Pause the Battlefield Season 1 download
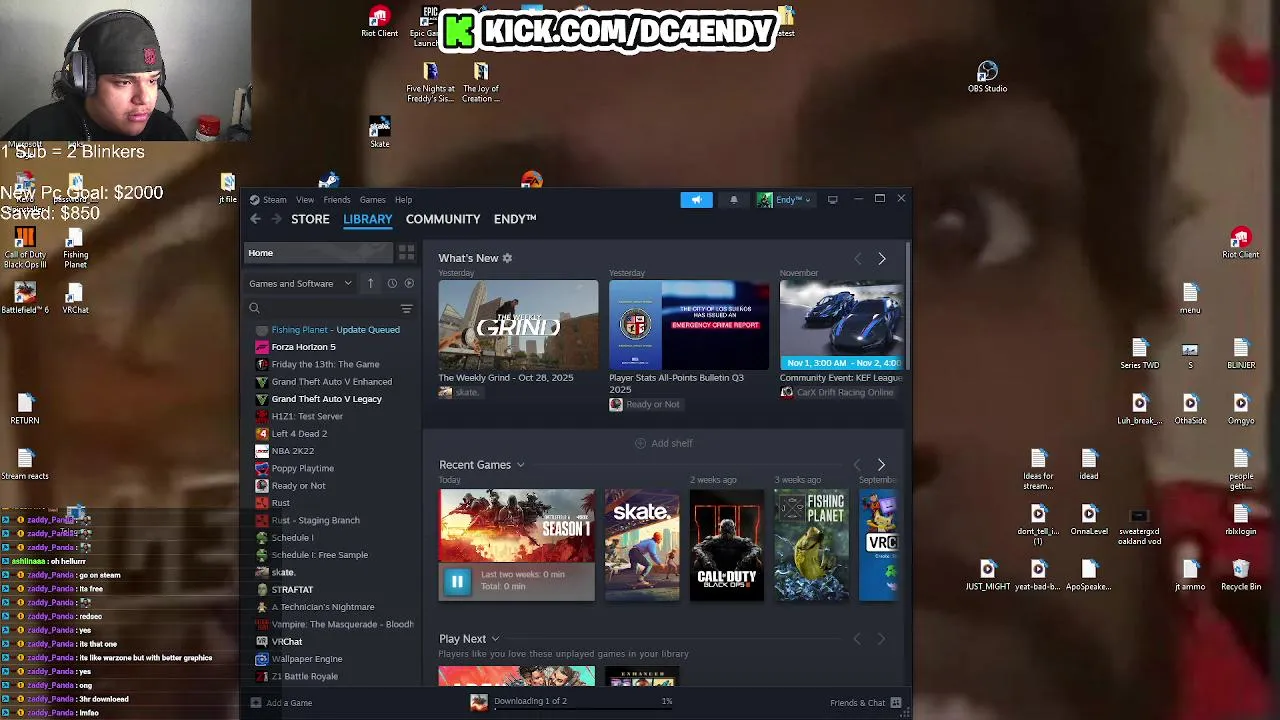This screenshot has height=720, width=1280. pos(457,581)
